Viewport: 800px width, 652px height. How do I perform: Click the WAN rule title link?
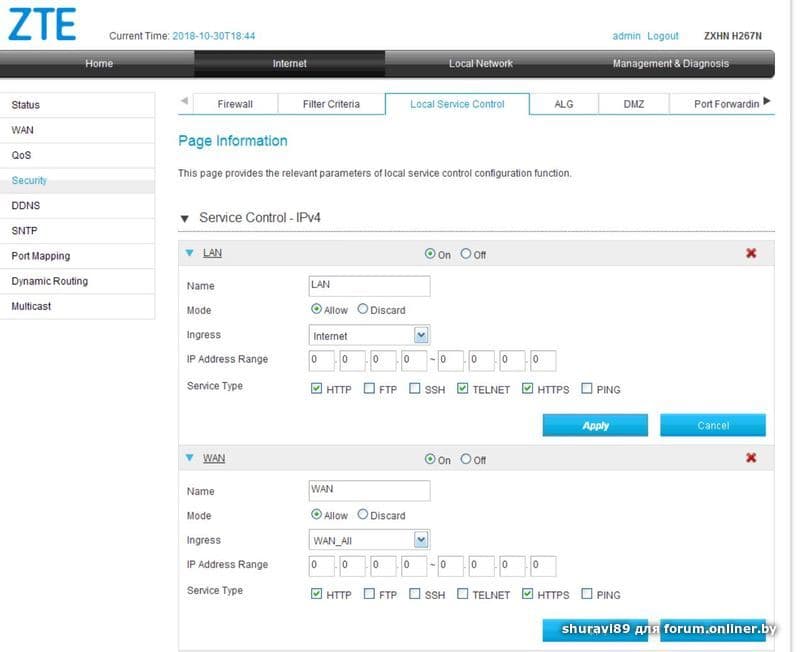pos(214,458)
